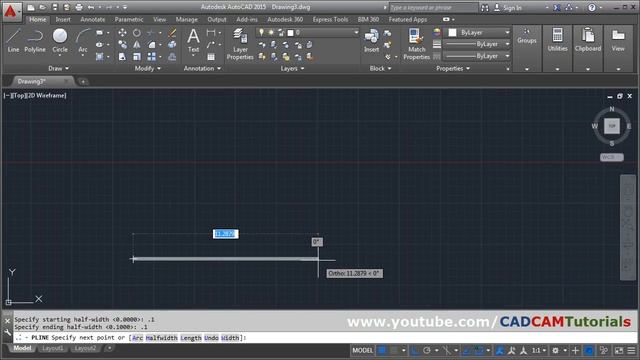Click the Explode tool icon
Screen dimensions: 640x360
tap(172, 44)
